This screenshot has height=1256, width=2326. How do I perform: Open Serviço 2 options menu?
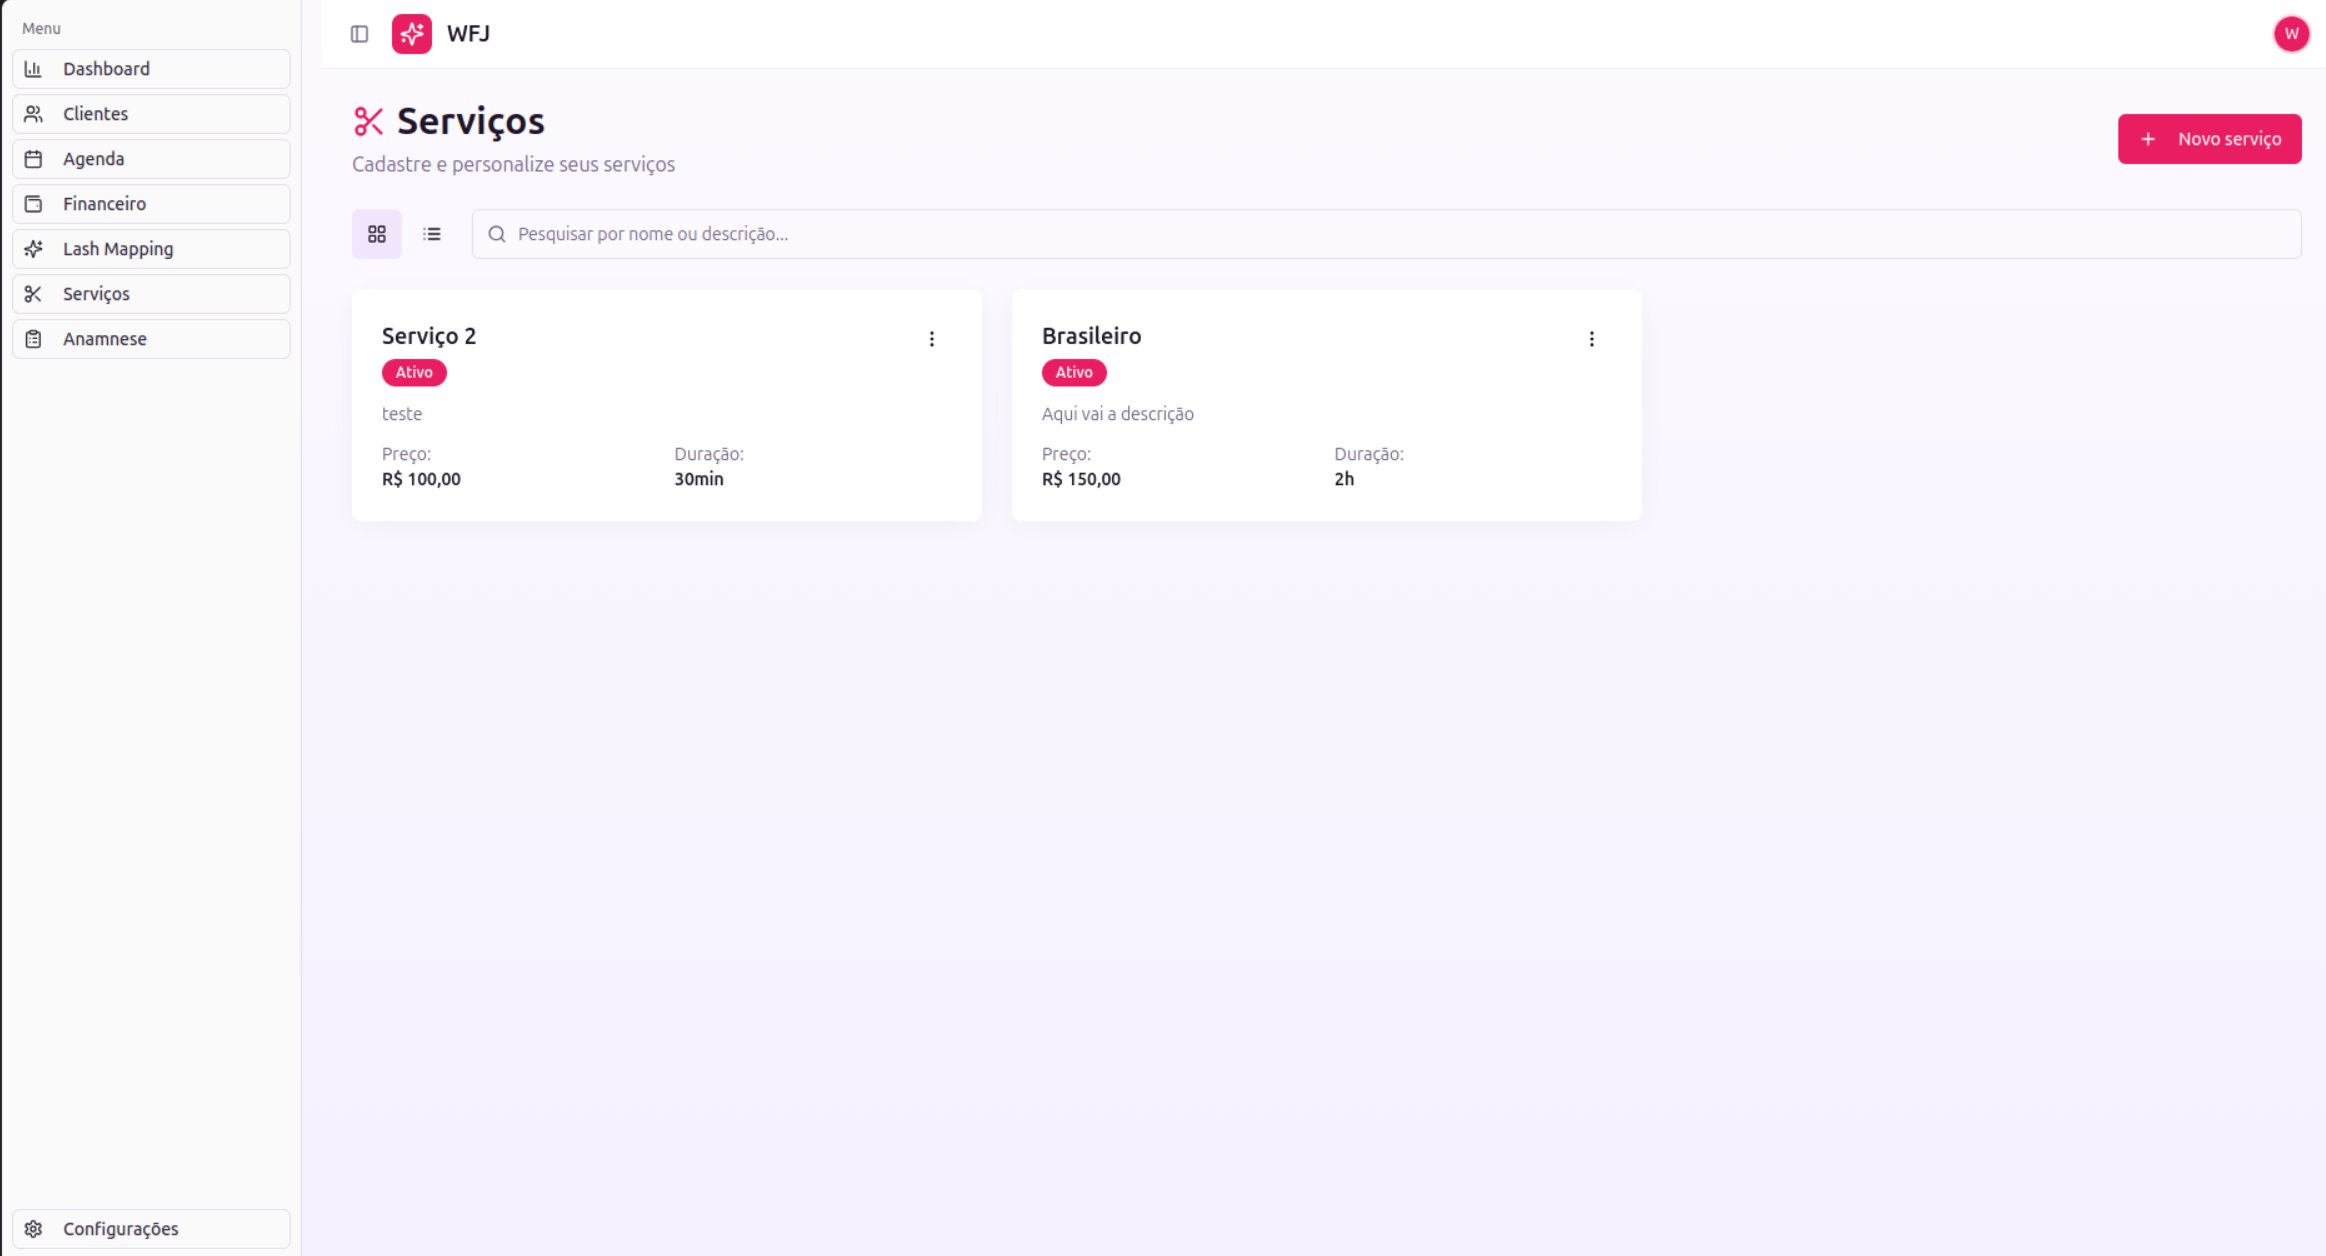pos(932,339)
